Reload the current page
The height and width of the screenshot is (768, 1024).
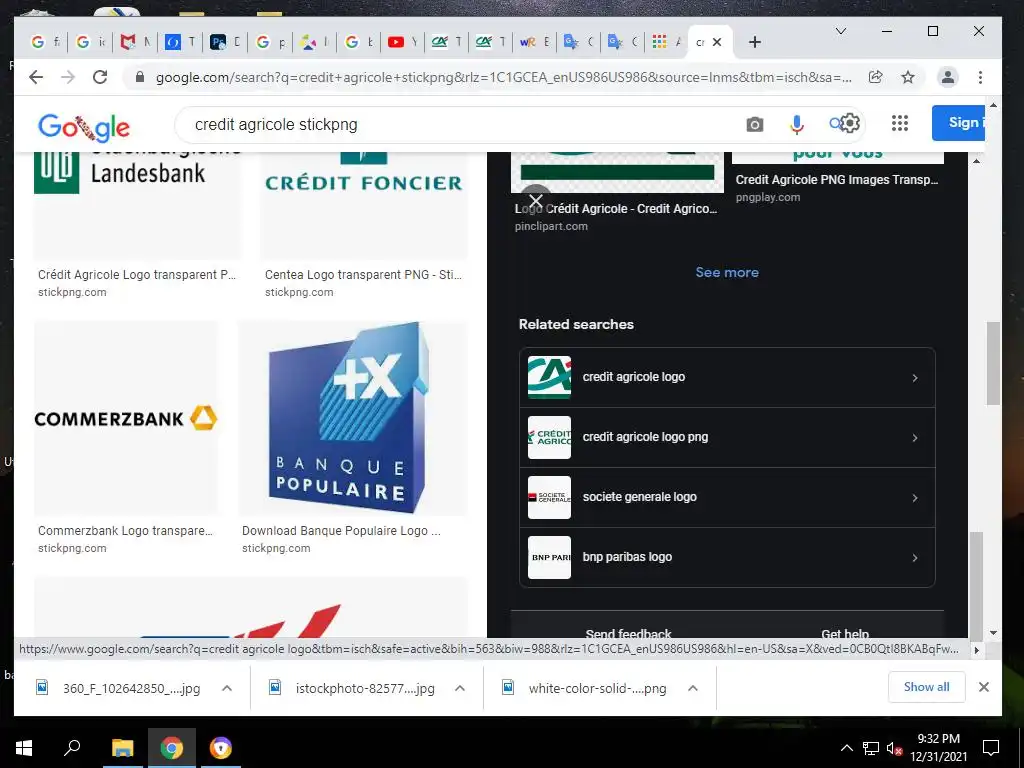(x=100, y=77)
